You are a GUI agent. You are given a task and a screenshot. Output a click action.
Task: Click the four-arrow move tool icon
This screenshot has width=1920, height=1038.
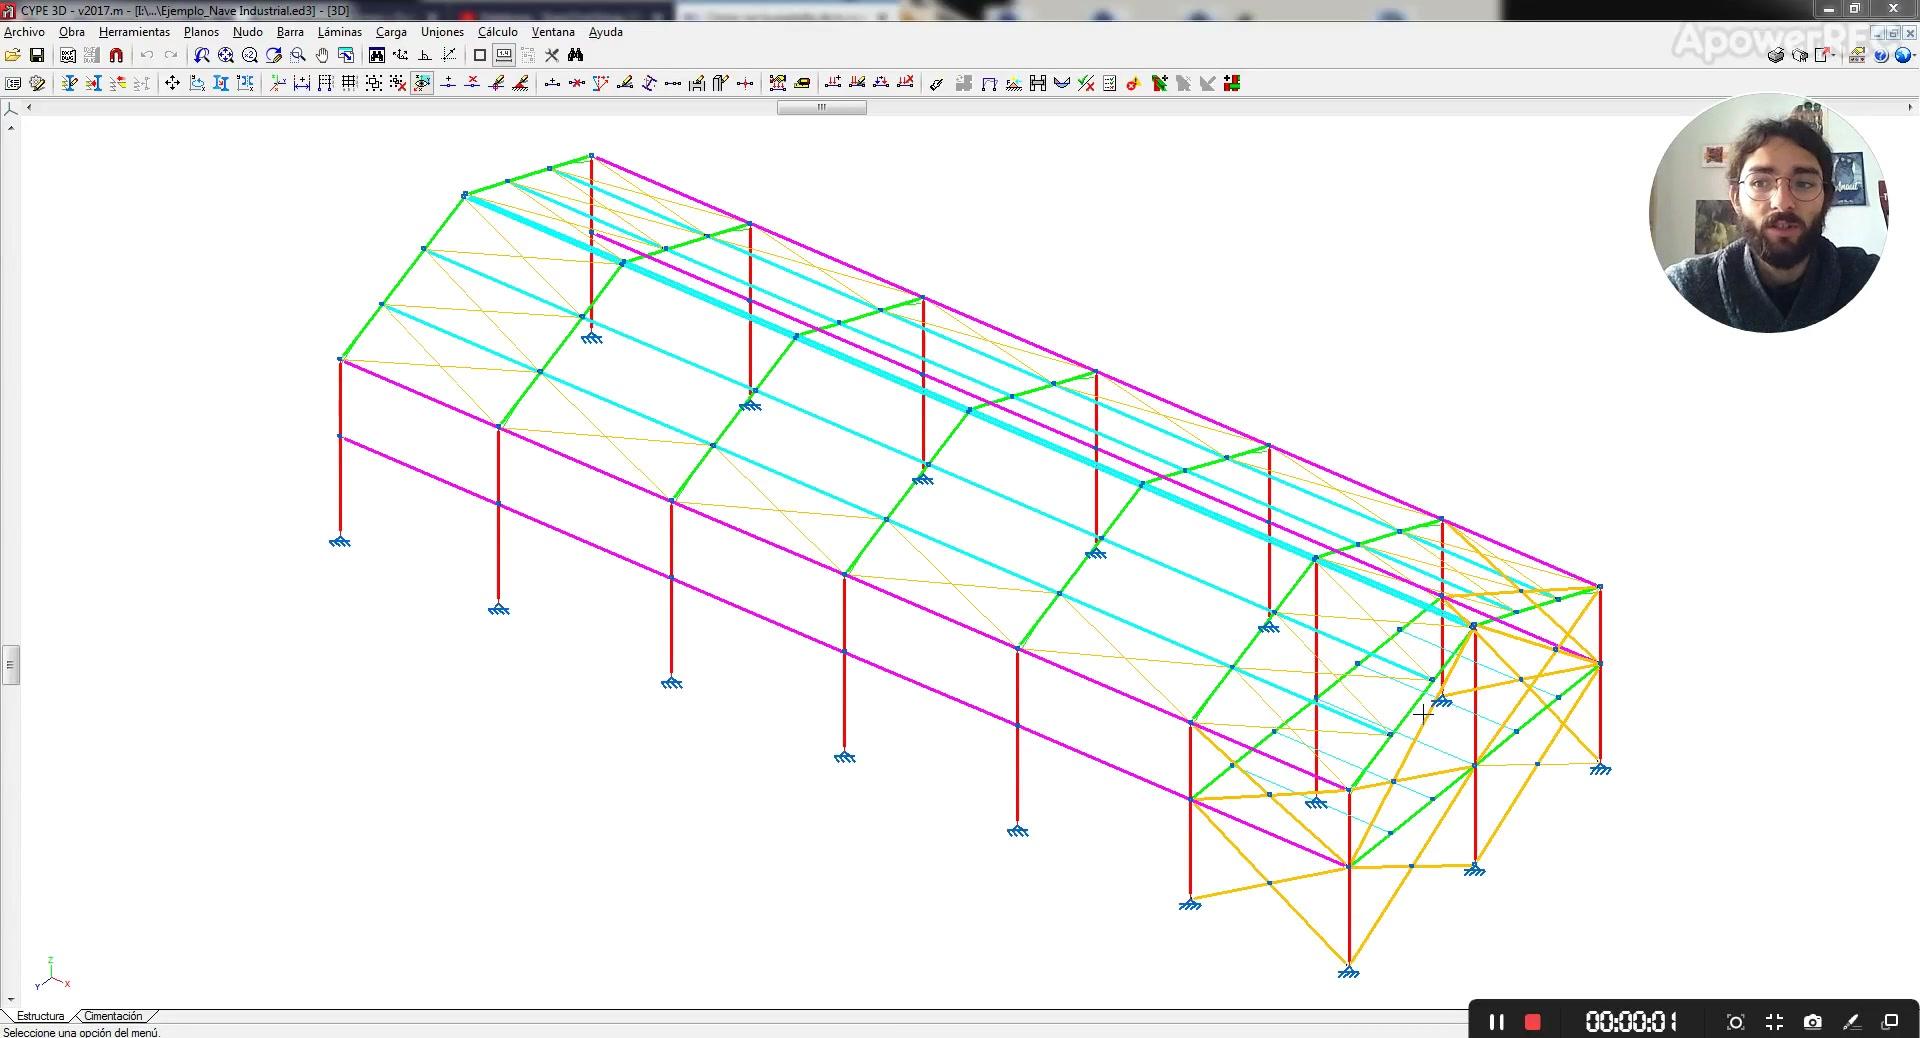coord(172,84)
